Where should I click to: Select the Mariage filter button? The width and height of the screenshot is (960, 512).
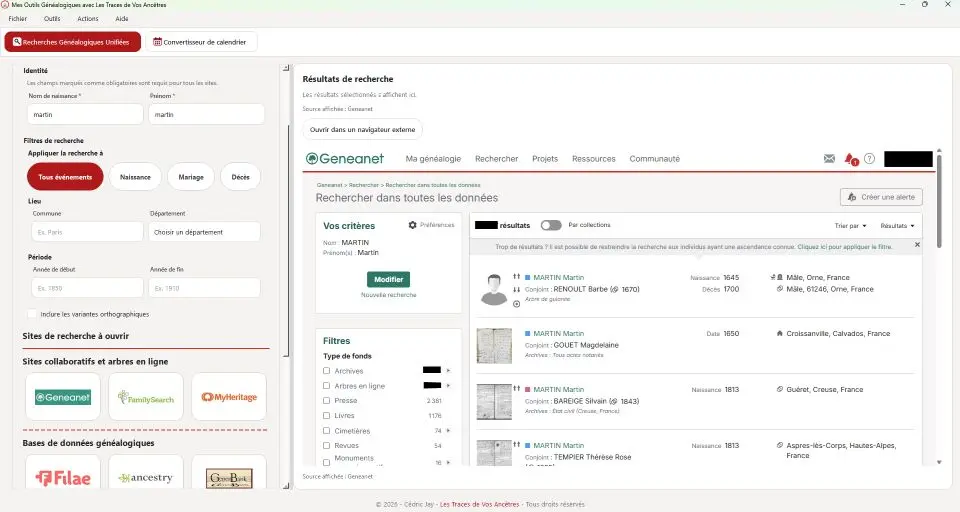tap(191, 177)
